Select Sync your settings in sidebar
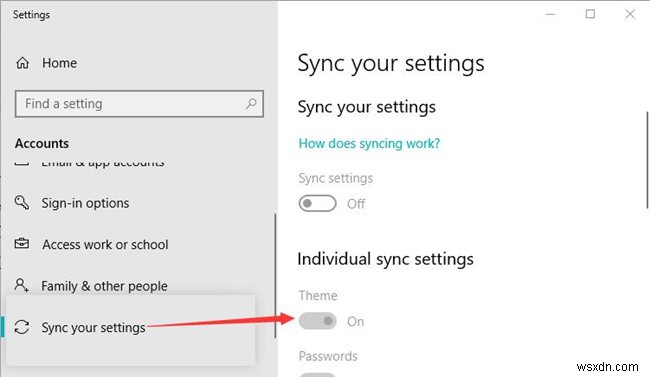The image size is (650, 377). pos(93,328)
